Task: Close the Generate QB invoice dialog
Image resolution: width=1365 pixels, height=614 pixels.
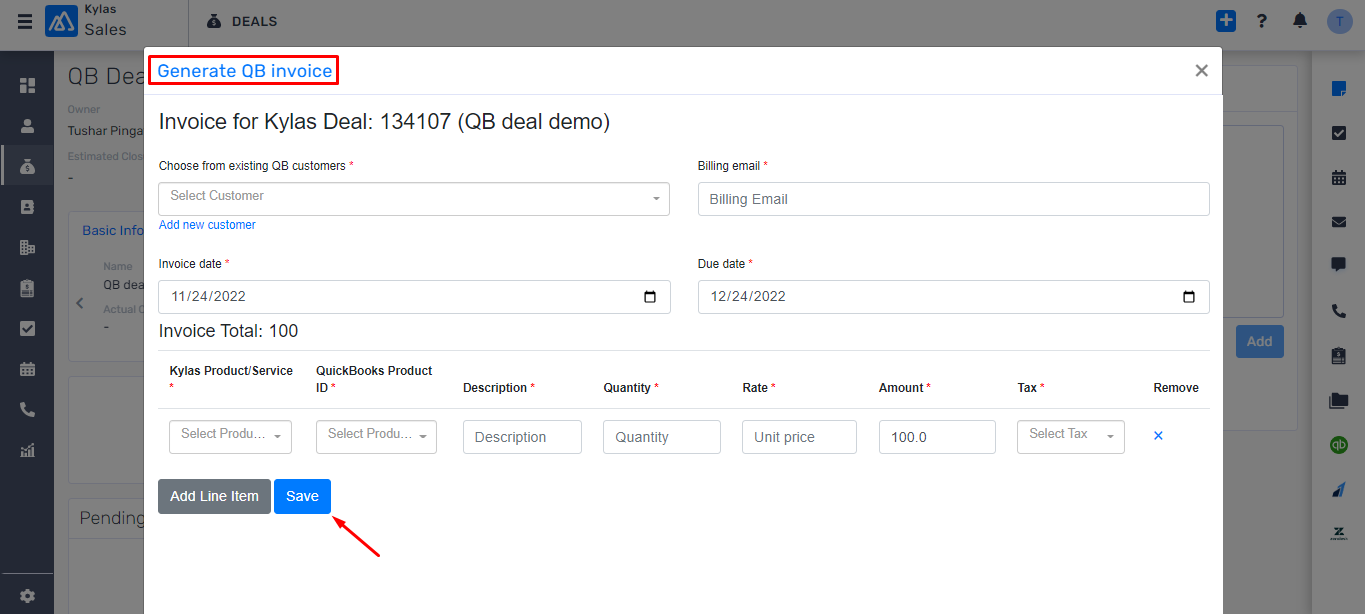Action: coord(1201,70)
